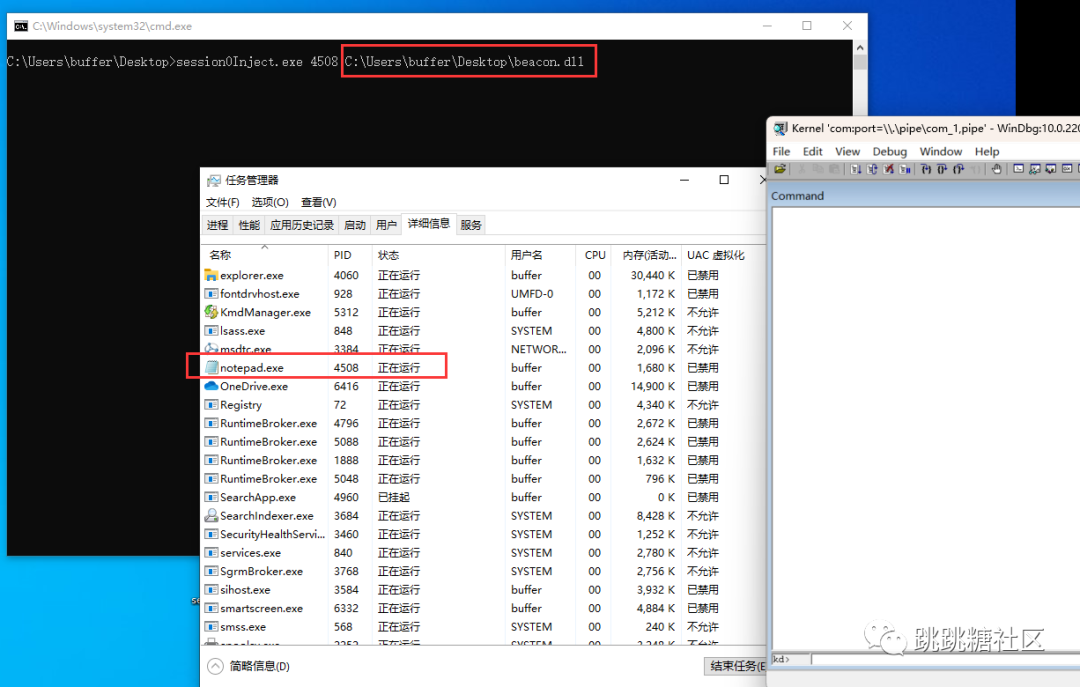Select the notepad.exe row in Task Manager
Viewport: 1080px width, 687px height.
point(300,368)
